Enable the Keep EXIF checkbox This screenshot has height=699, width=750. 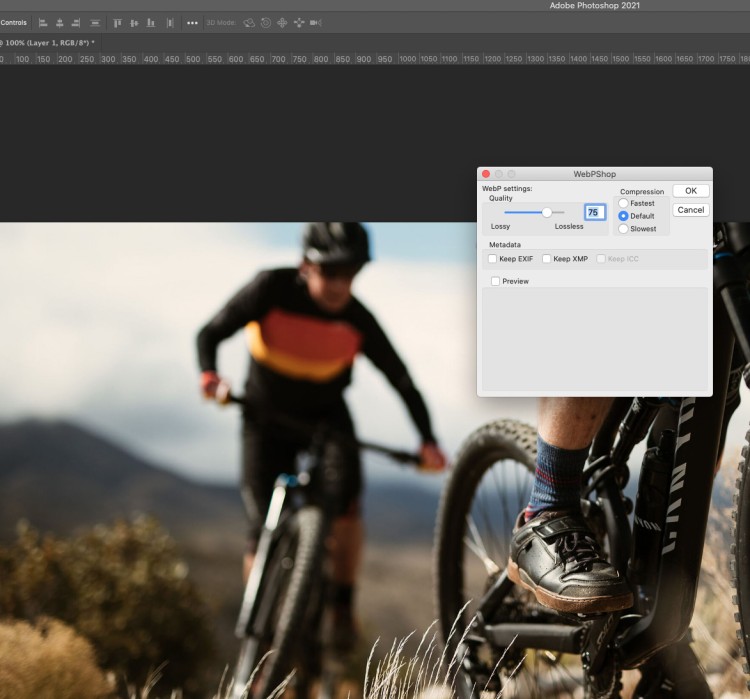[x=492, y=259]
